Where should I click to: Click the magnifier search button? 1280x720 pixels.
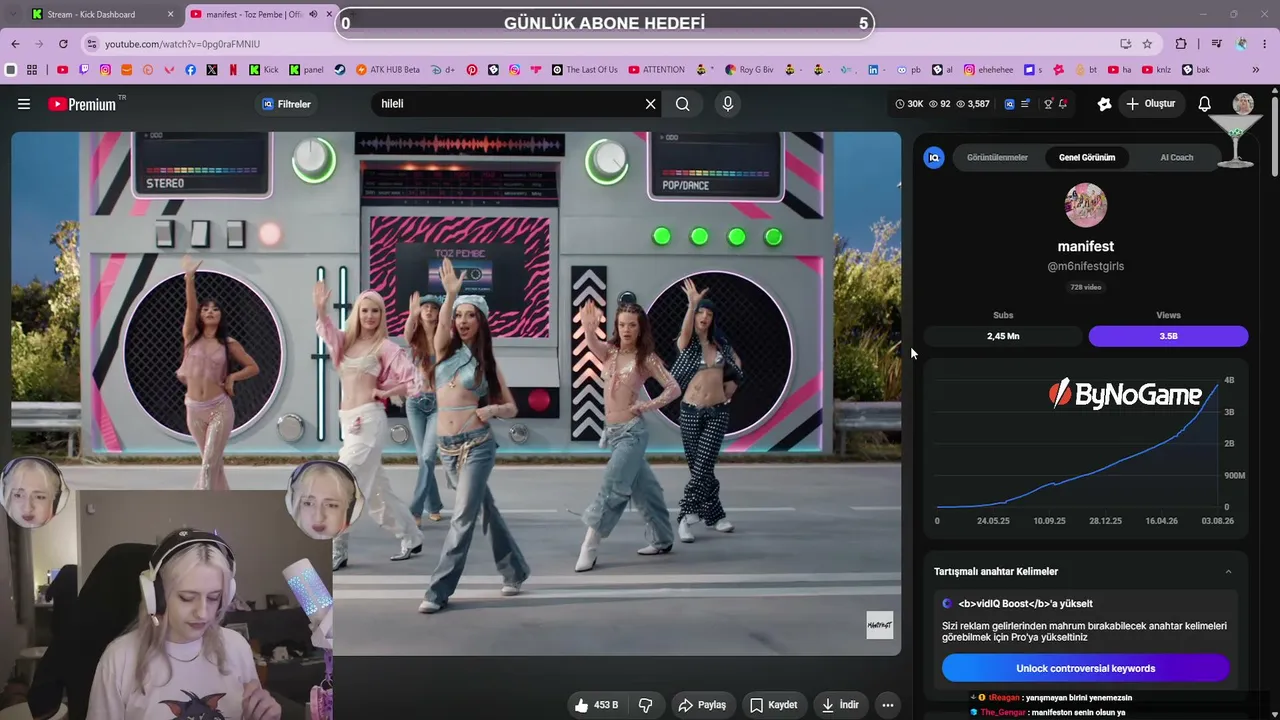(683, 104)
